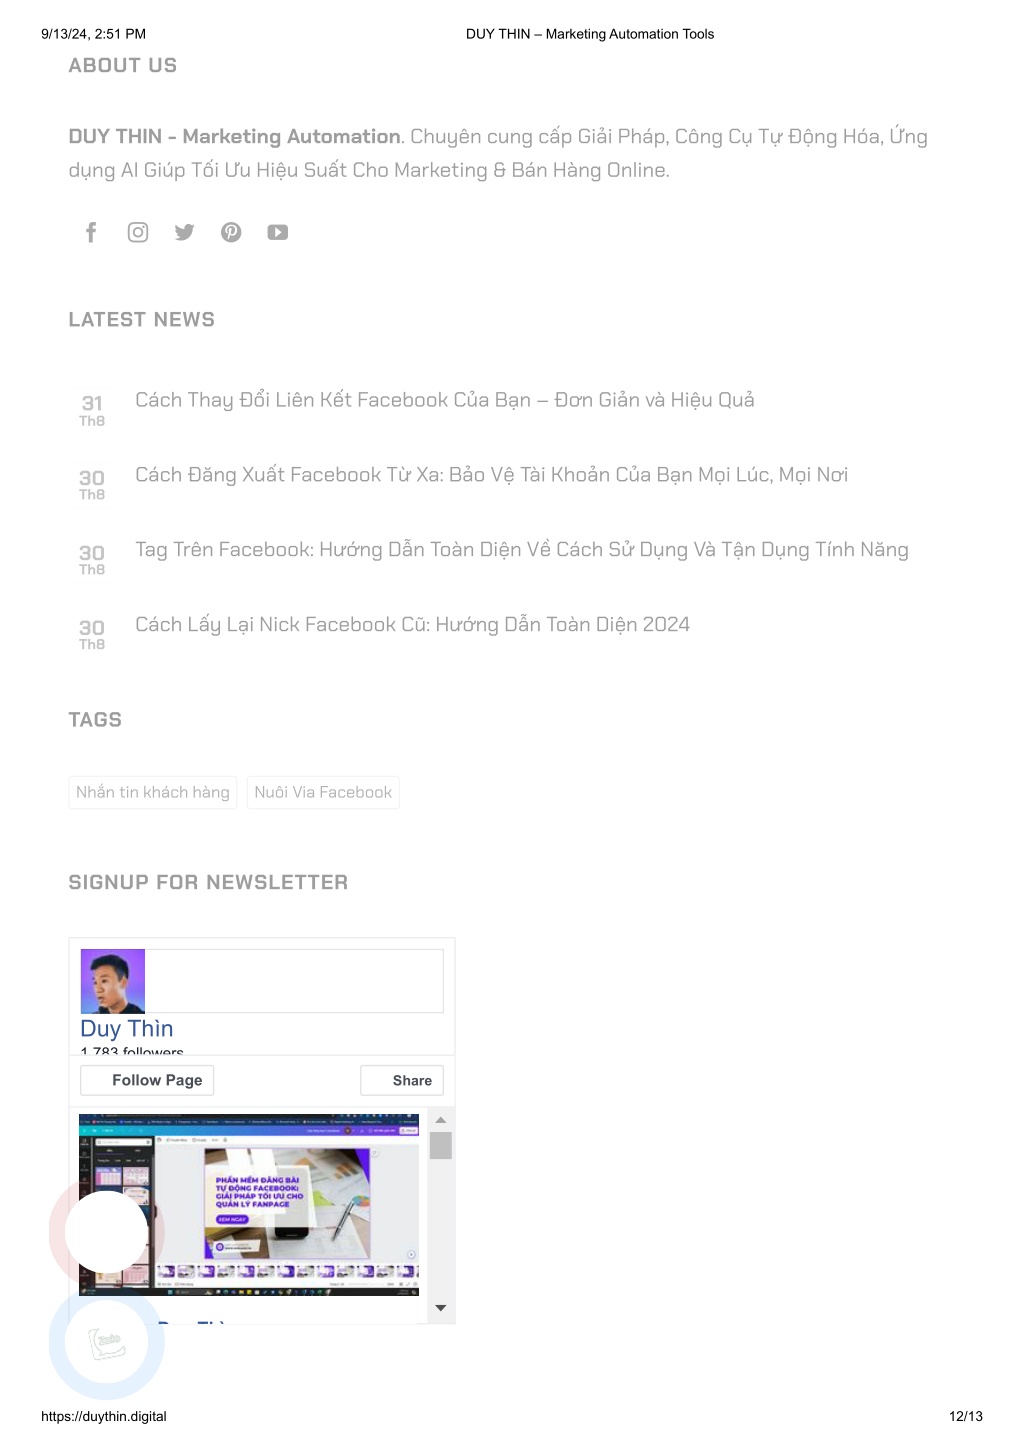Open the Instagram social icon
Viewport: 1024px width, 1449px height.
(138, 233)
